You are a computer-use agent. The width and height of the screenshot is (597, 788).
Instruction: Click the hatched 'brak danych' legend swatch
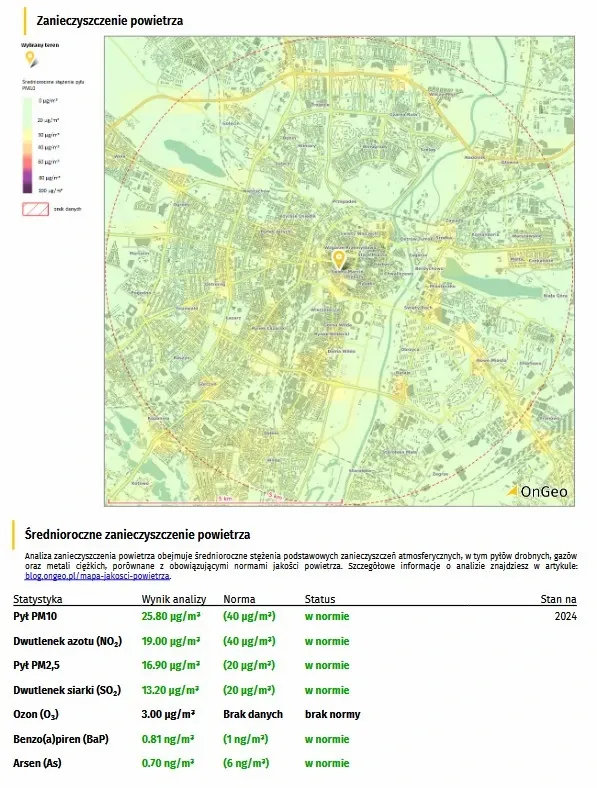click(35, 209)
